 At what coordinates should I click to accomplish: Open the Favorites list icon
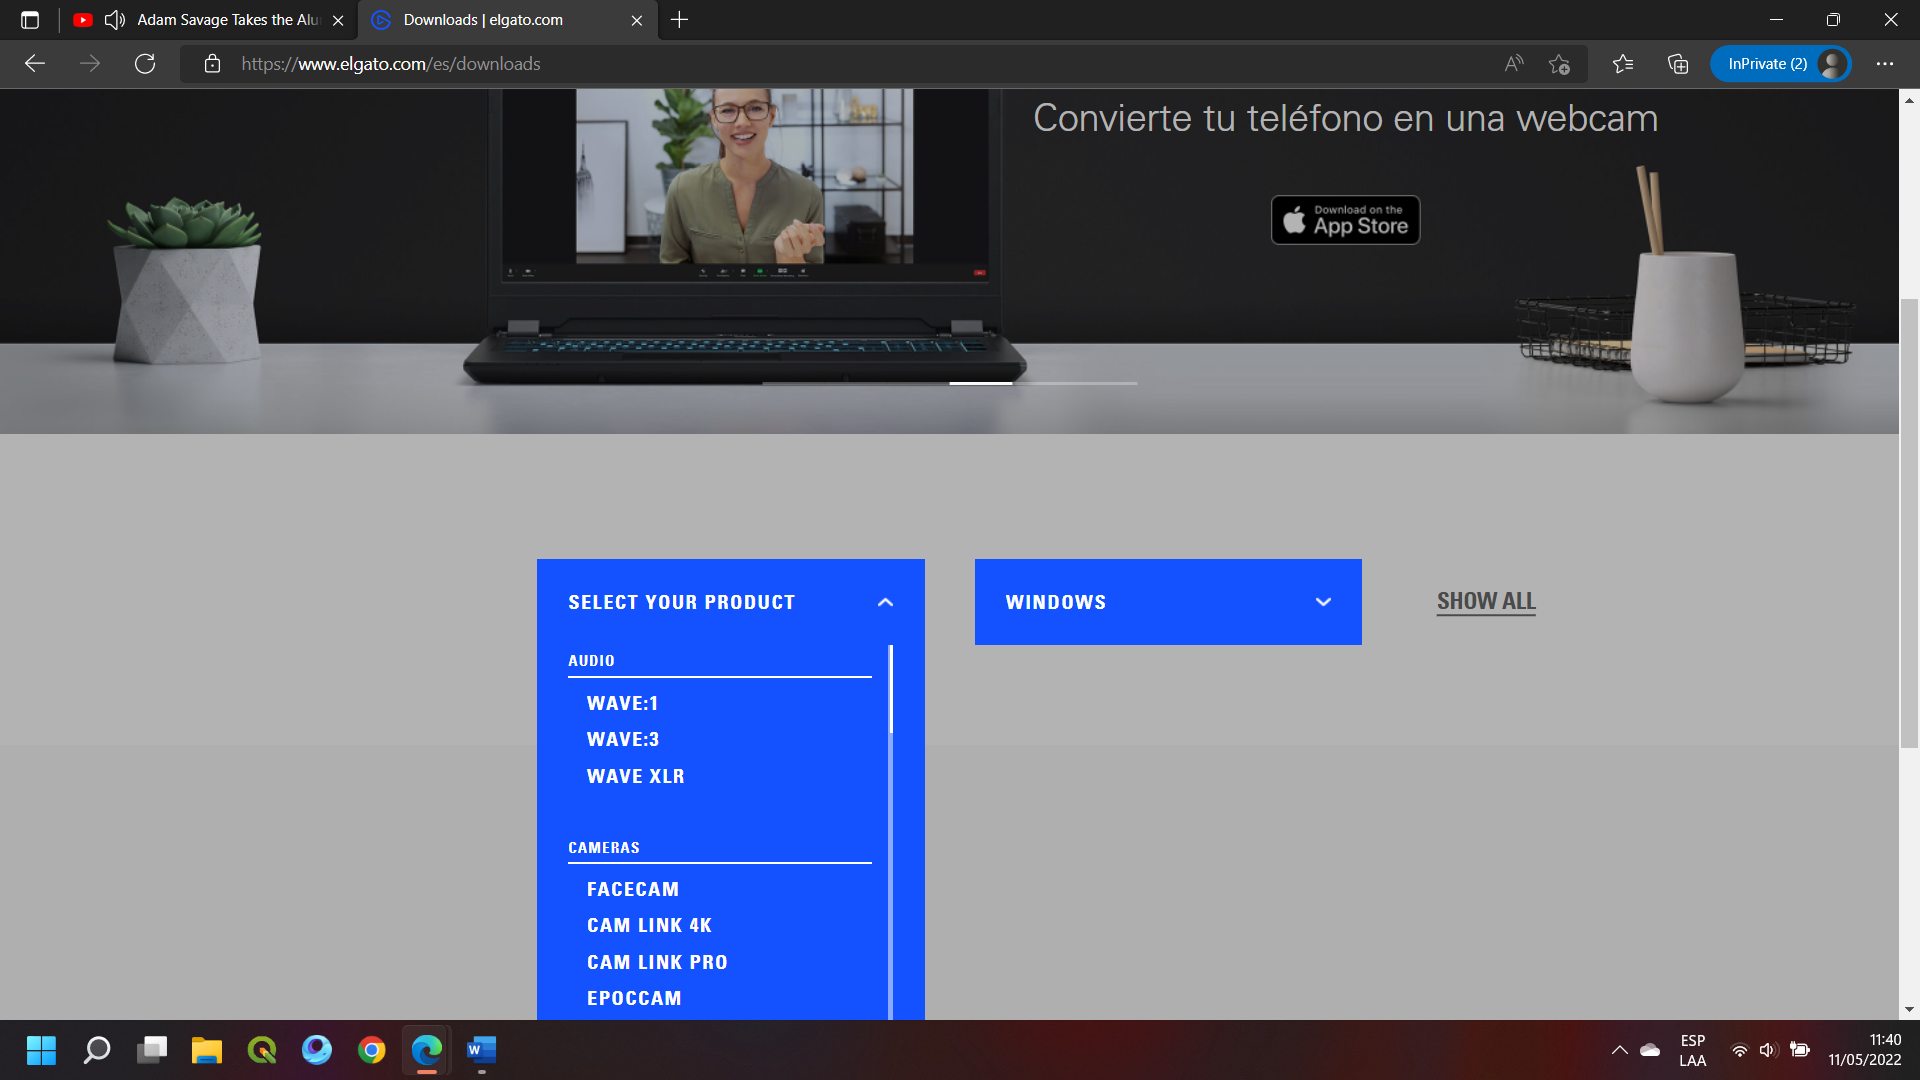[x=1623, y=64]
